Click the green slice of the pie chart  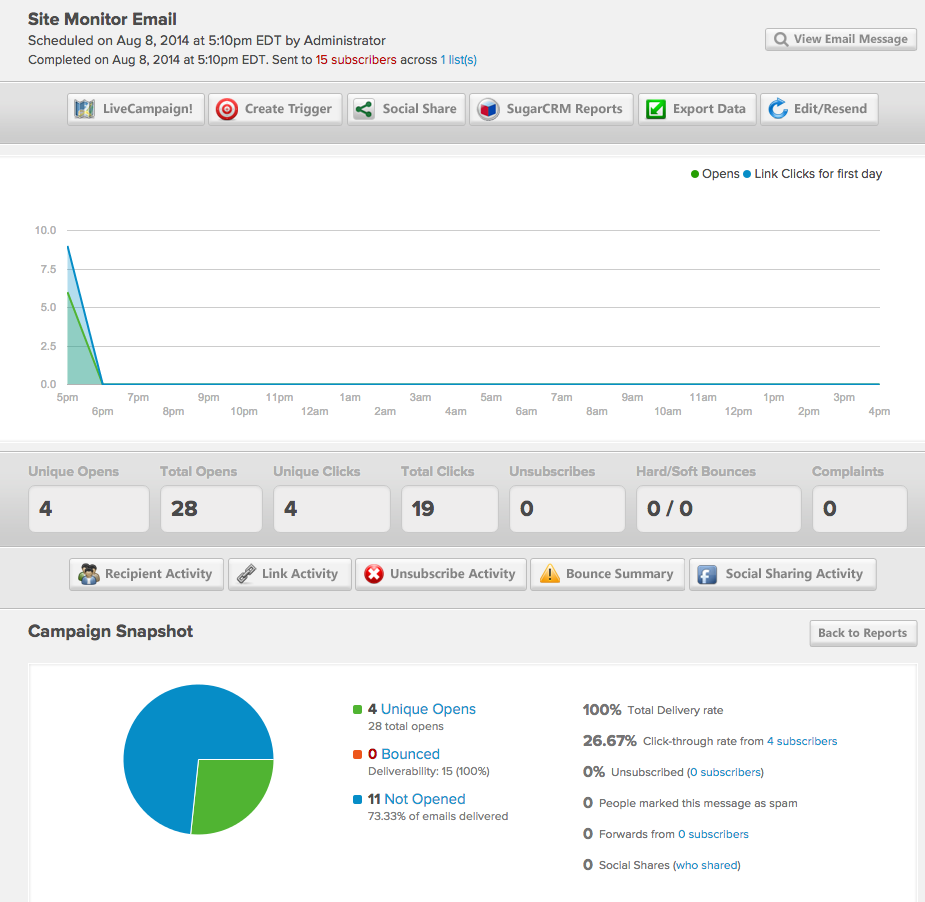coord(230,793)
